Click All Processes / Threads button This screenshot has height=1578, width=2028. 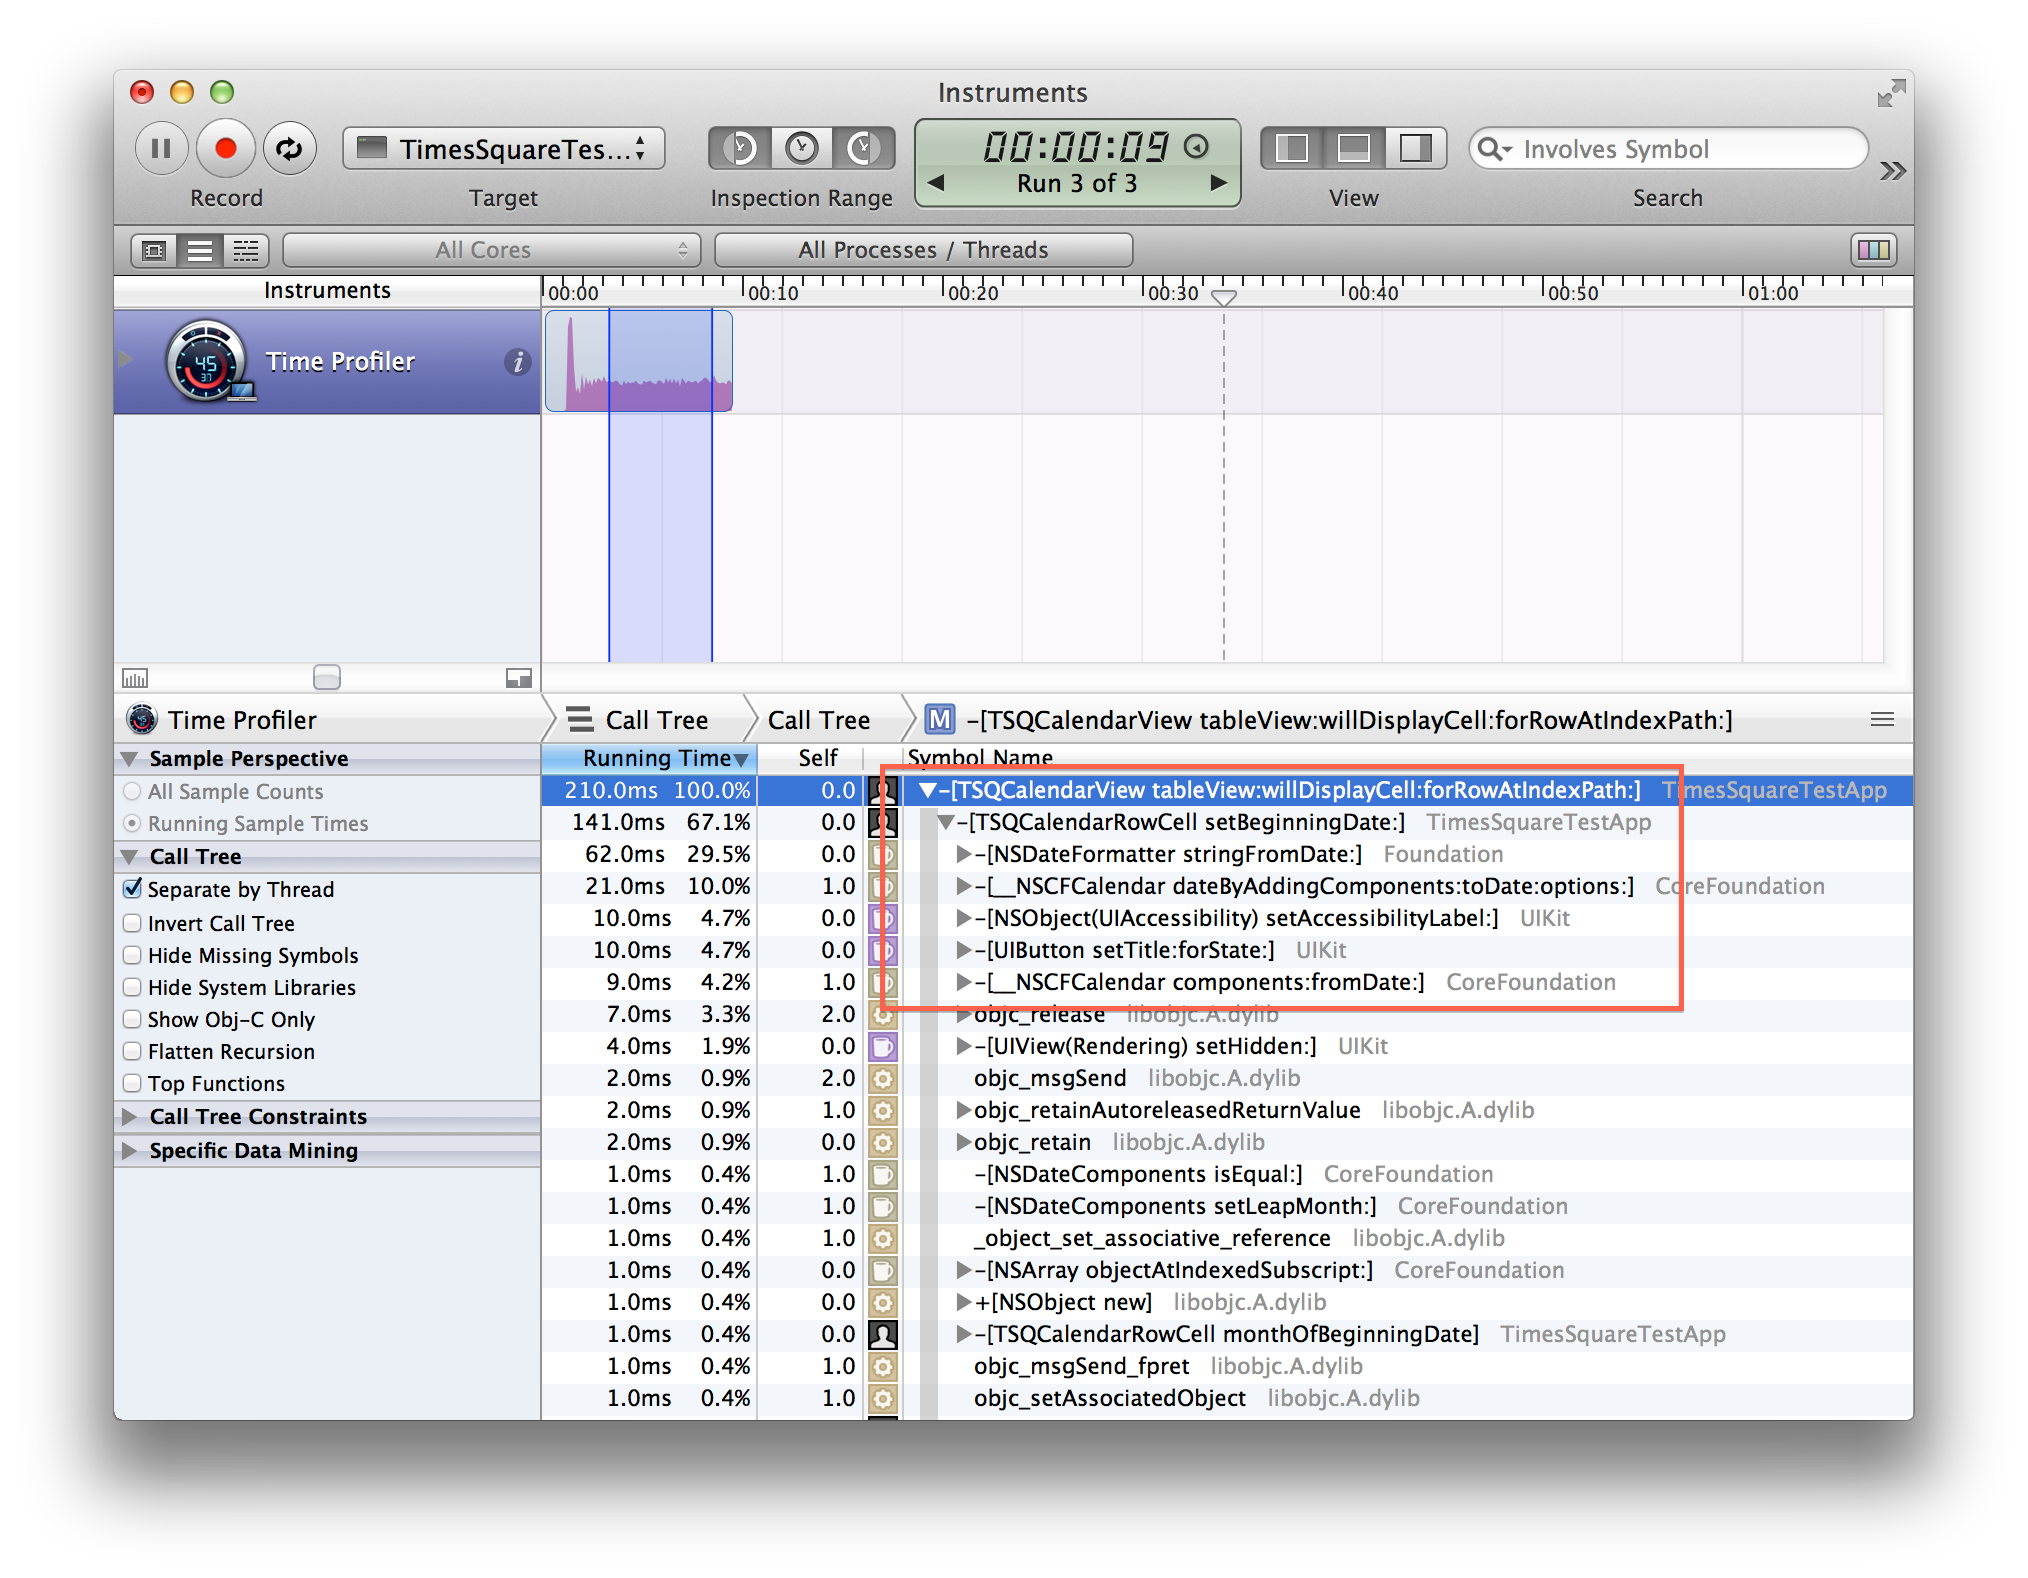tap(923, 250)
